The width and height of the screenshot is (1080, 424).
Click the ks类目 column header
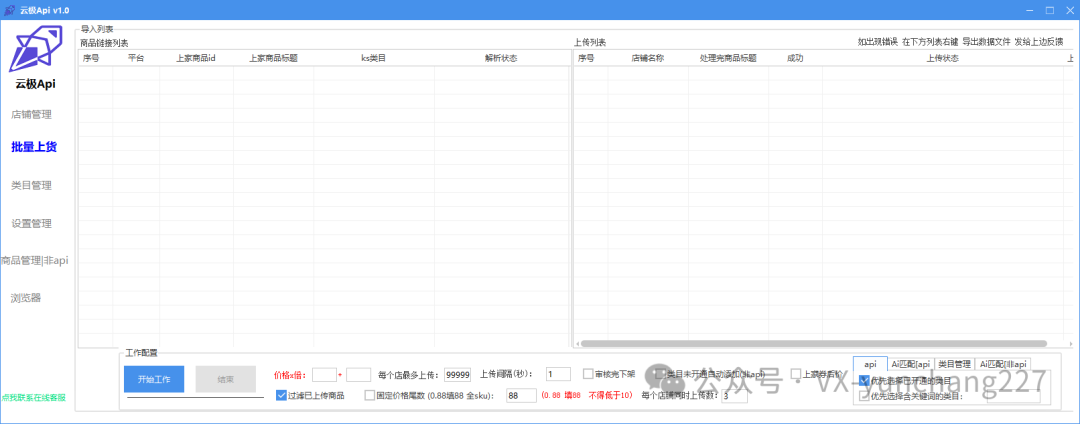(374, 58)
